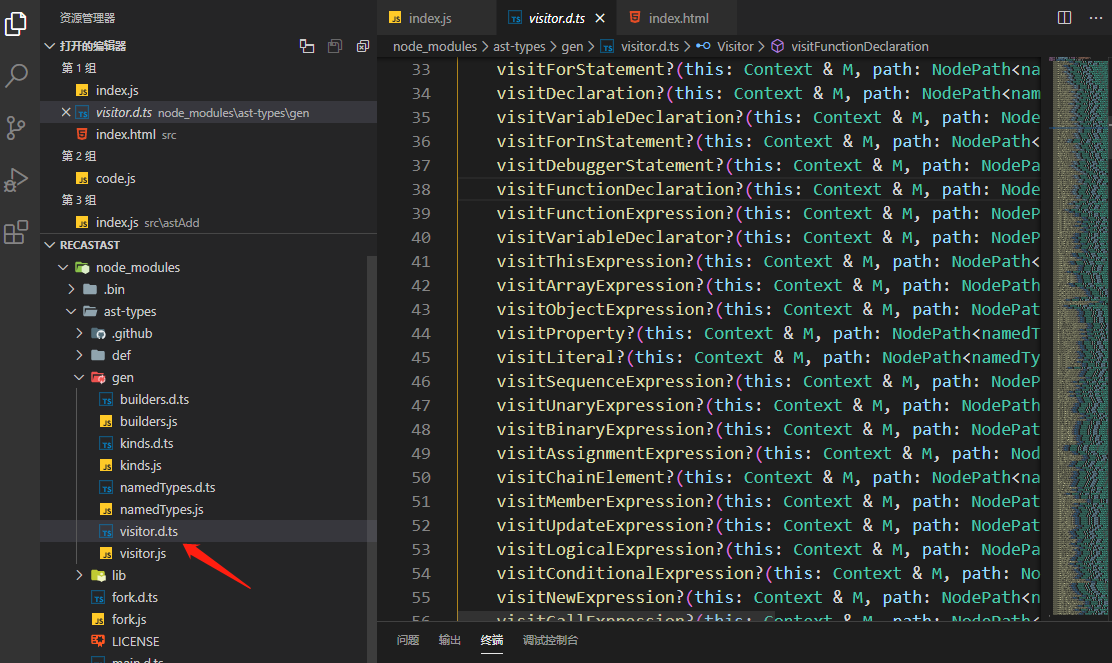Expand the .github folder

pyautogui.click(x=79, y=333)
